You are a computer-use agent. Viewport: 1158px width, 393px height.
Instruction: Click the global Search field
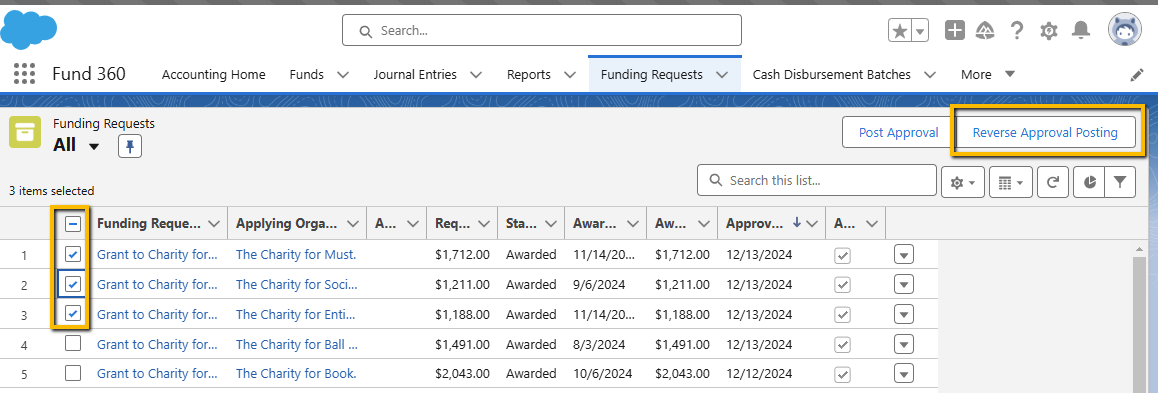click(541, 31)
